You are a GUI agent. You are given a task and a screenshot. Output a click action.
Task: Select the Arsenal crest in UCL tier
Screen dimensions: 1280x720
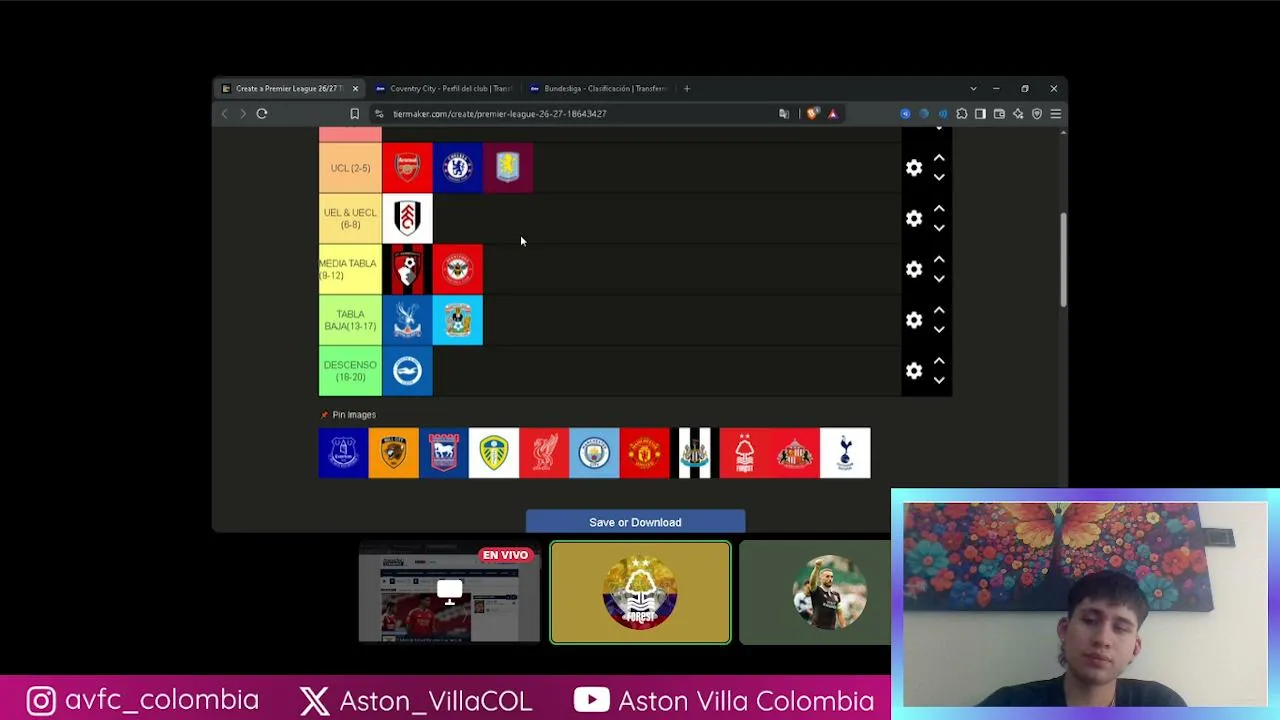pyautogui.click(x=407, y=168)
